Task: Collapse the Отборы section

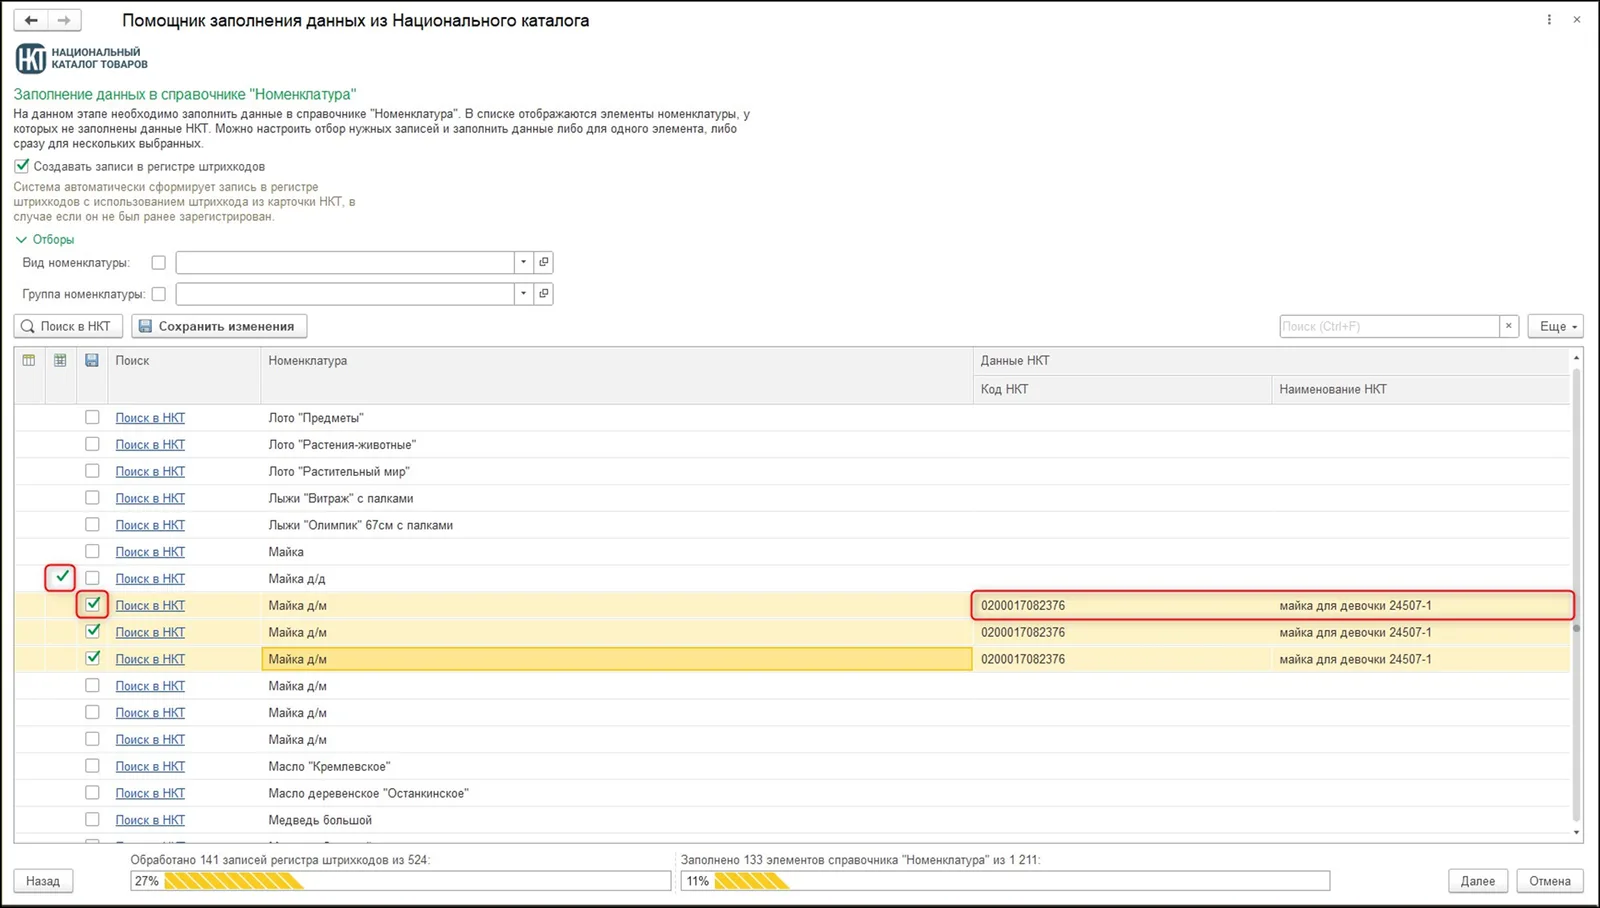Action: 44,240
